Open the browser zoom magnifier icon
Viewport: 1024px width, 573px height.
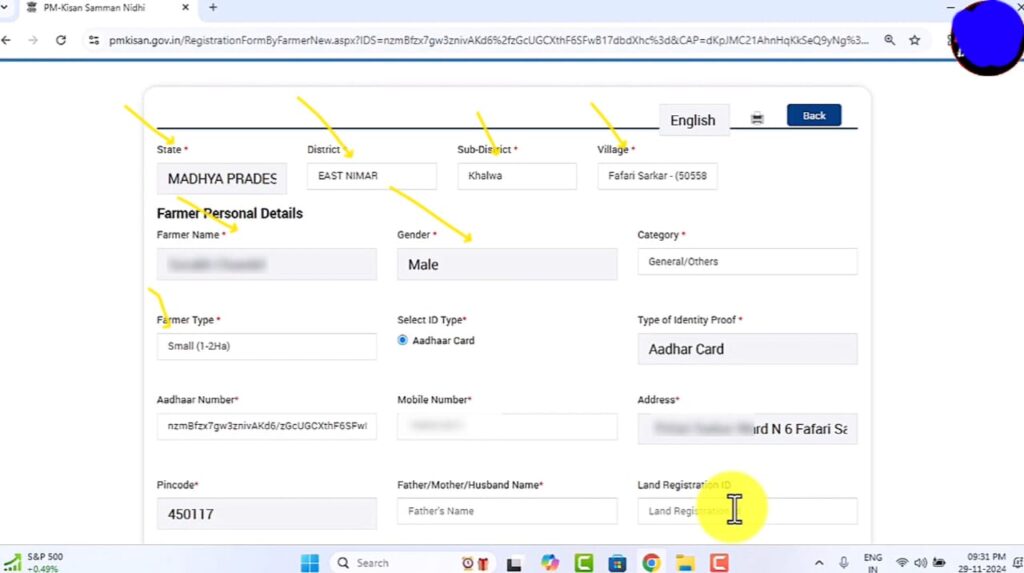click(x=889, y=41)
